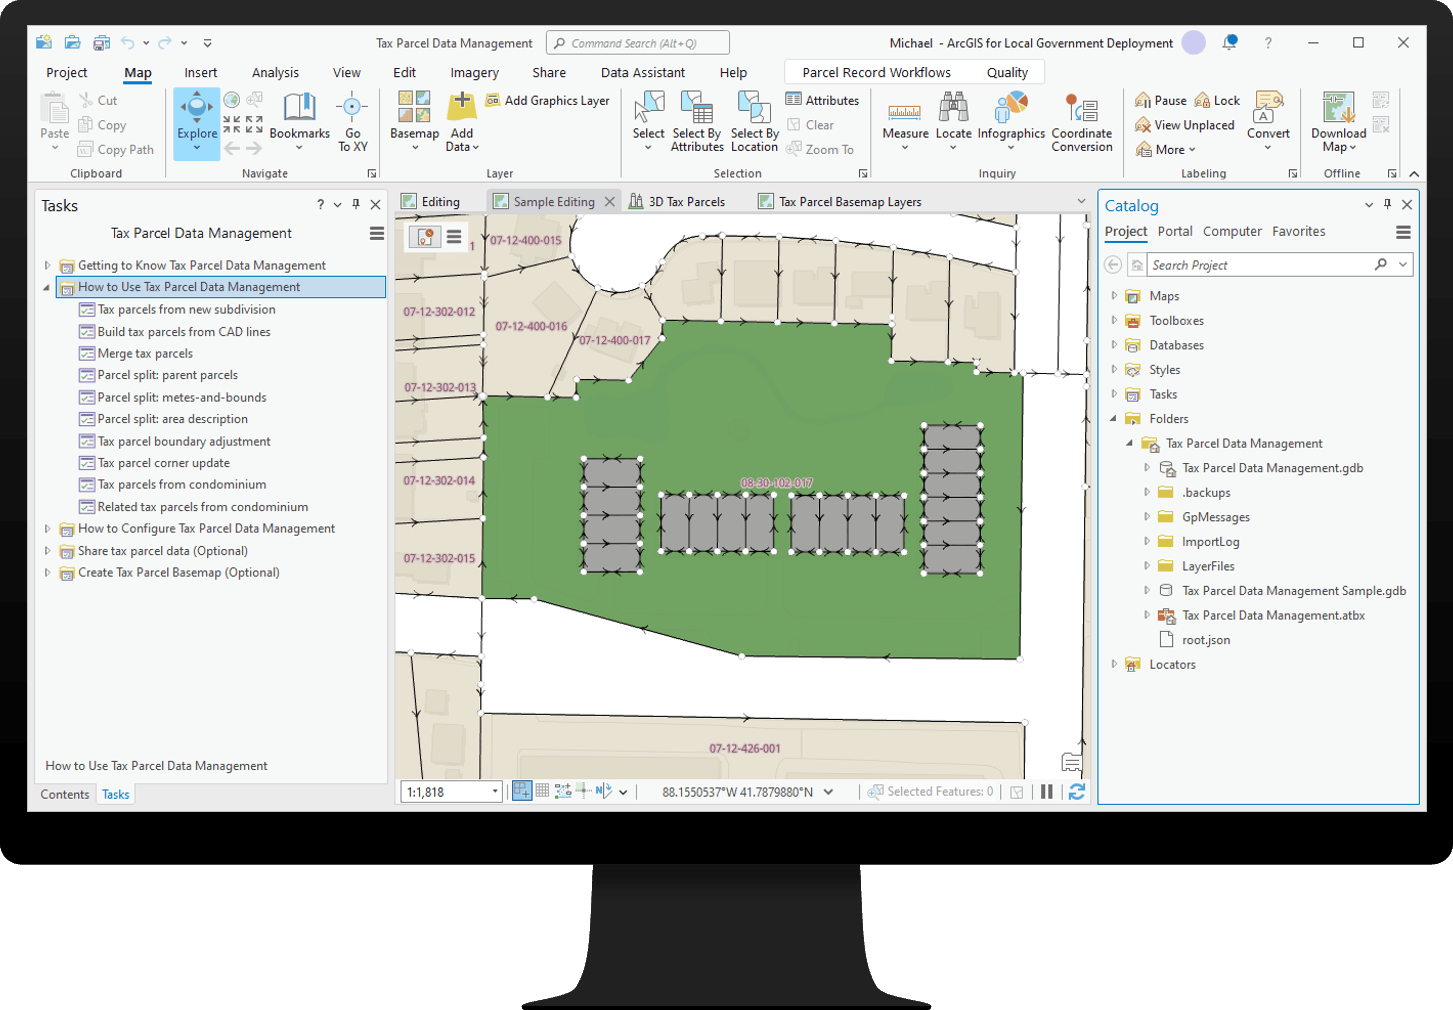Image resolution: width=1453 pixels, height=1010 pixels.
Task: Toggle Lock labels
Action: pyautogui.click(x=1217, y=100)
